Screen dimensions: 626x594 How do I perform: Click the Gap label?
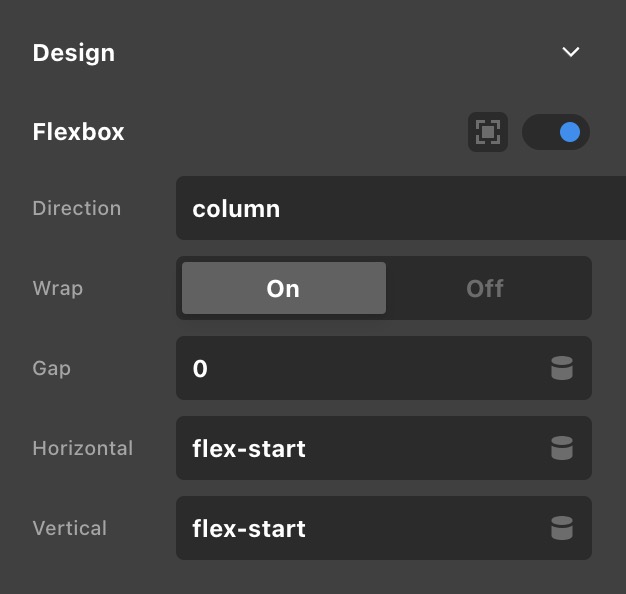tap(52, 369)
